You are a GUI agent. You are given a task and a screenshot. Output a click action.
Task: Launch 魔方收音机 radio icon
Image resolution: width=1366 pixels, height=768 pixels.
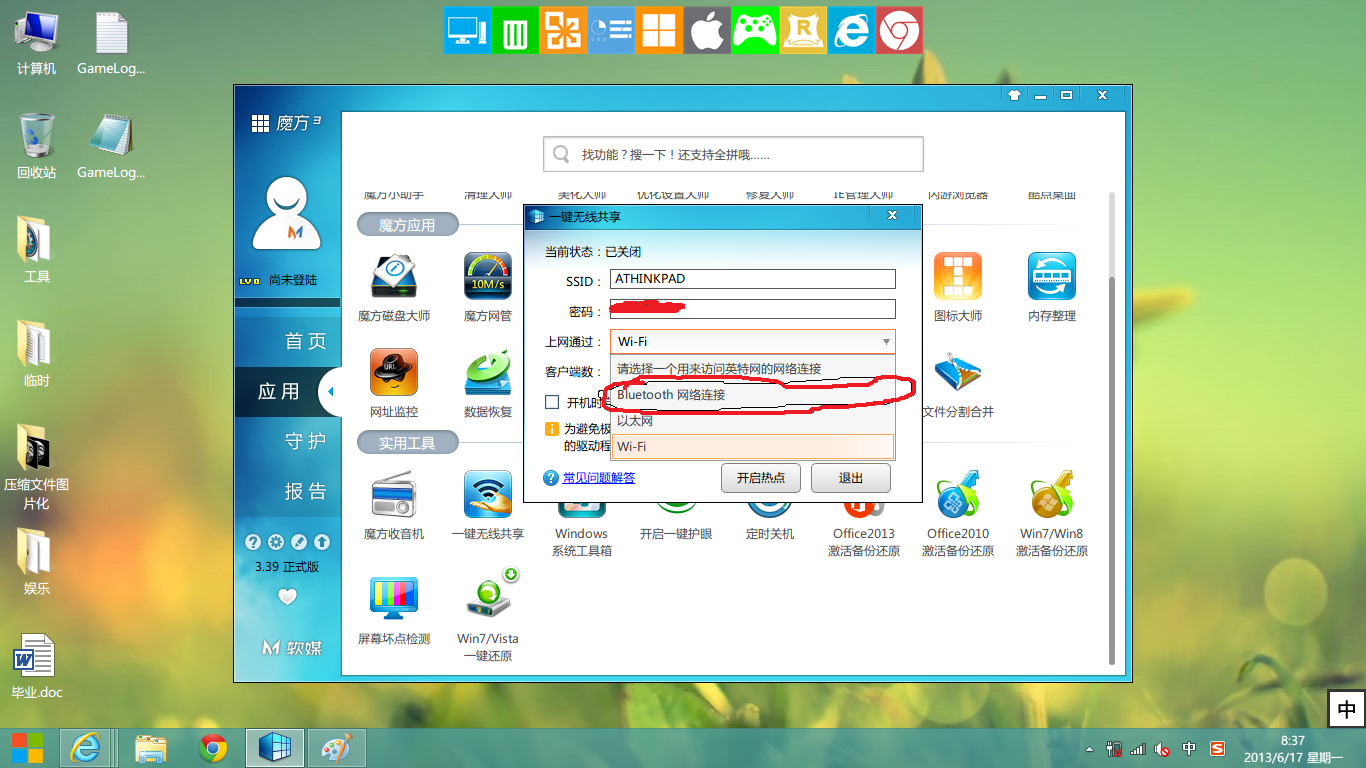[x=394, y=495]
